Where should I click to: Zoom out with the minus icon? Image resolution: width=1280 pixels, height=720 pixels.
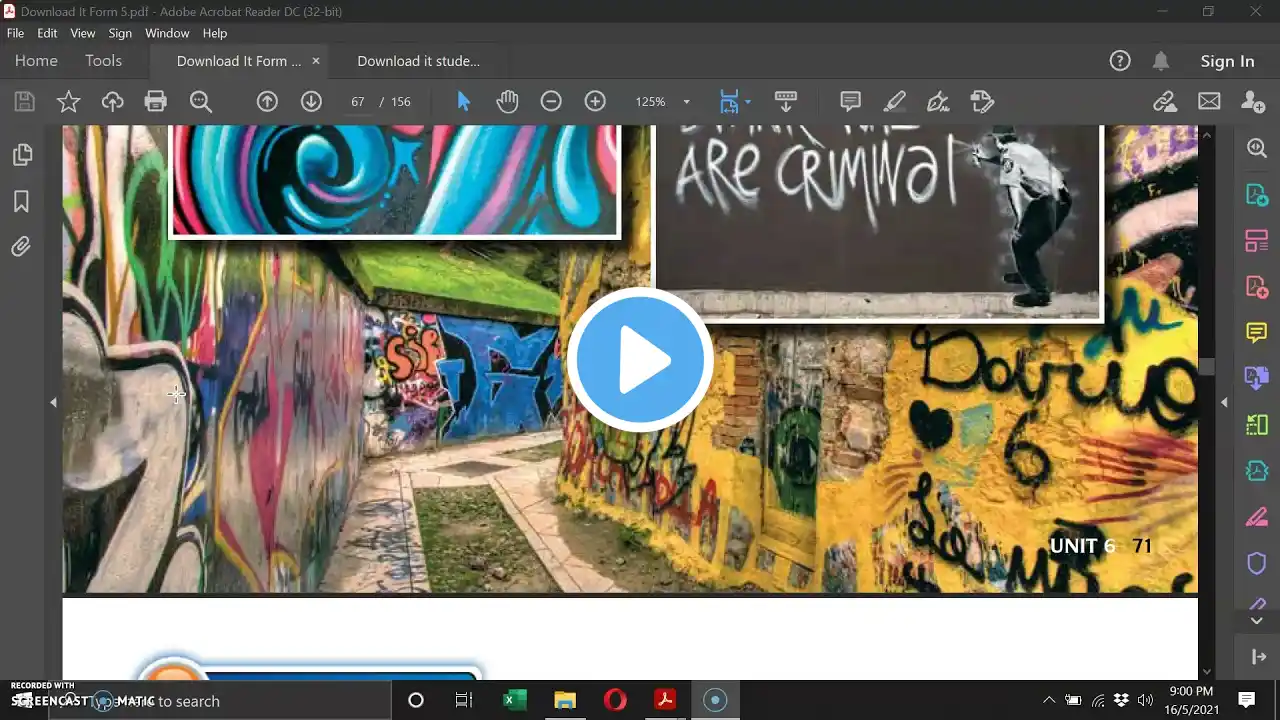551,101
